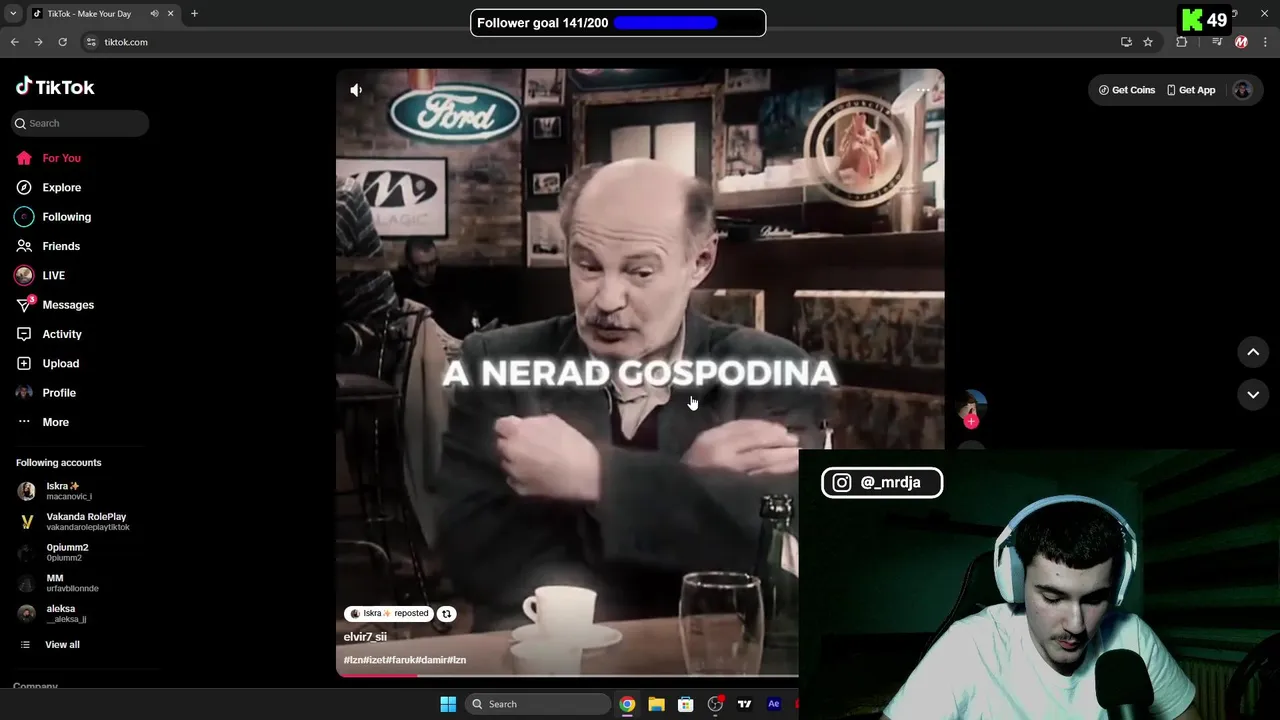
Task: Click the Get Coins button
Action: (1127, 90)
